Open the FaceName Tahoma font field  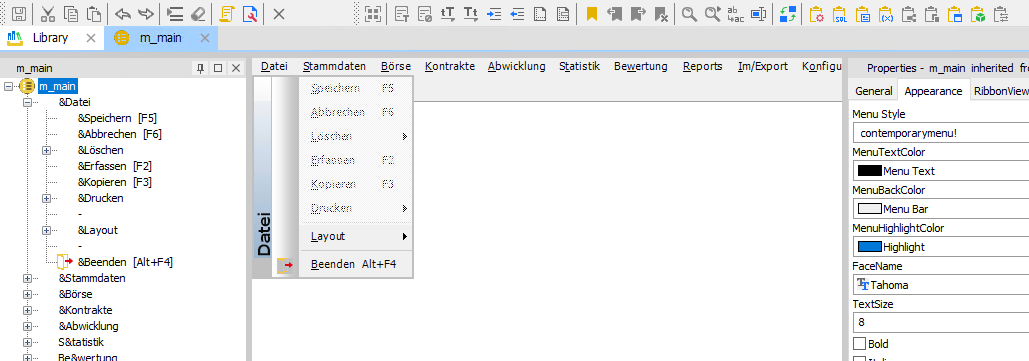[941, 285]
